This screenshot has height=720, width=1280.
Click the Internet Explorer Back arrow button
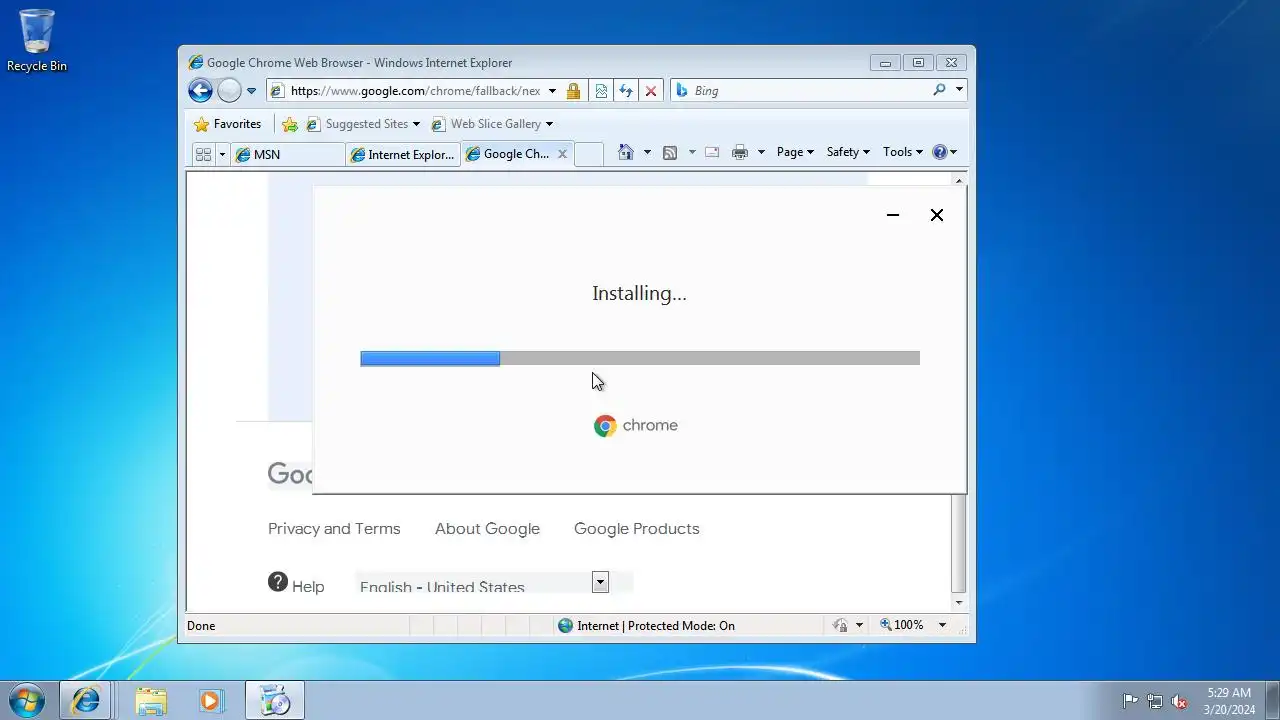[200, 91]
